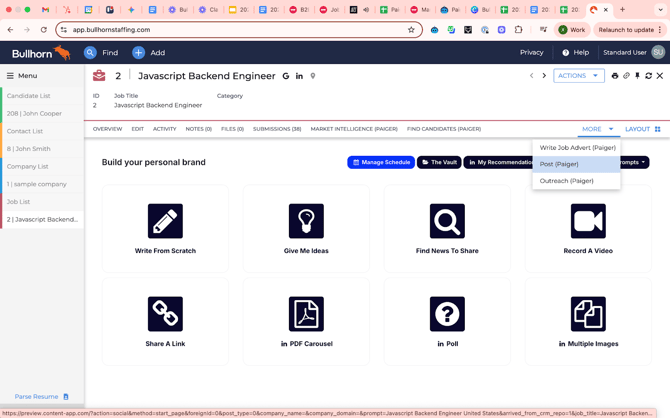Select Post (Paiger) from the menu
This screenshot has height=418, width=670.
point(559,164)
